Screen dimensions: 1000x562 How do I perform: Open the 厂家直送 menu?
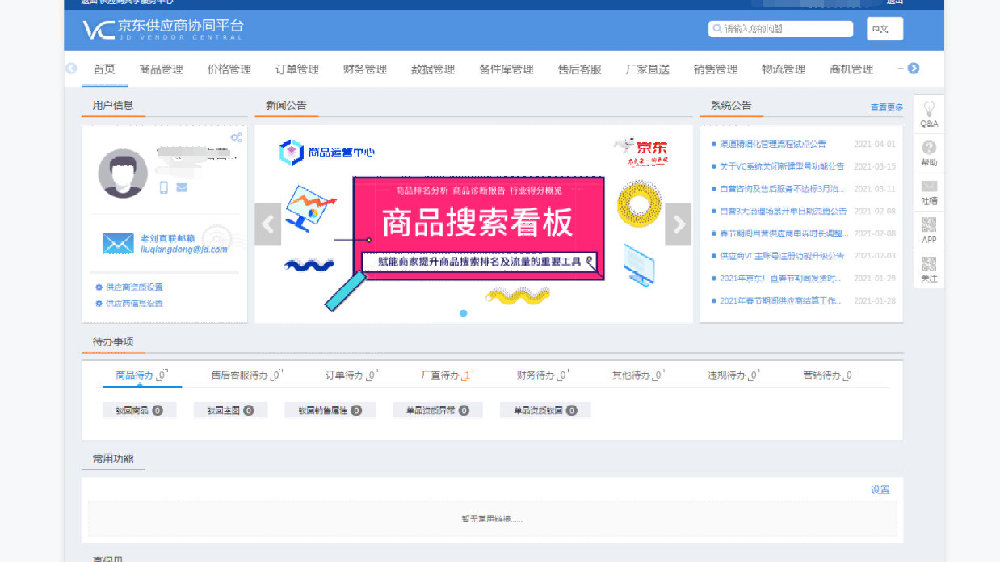pos(647,69)
